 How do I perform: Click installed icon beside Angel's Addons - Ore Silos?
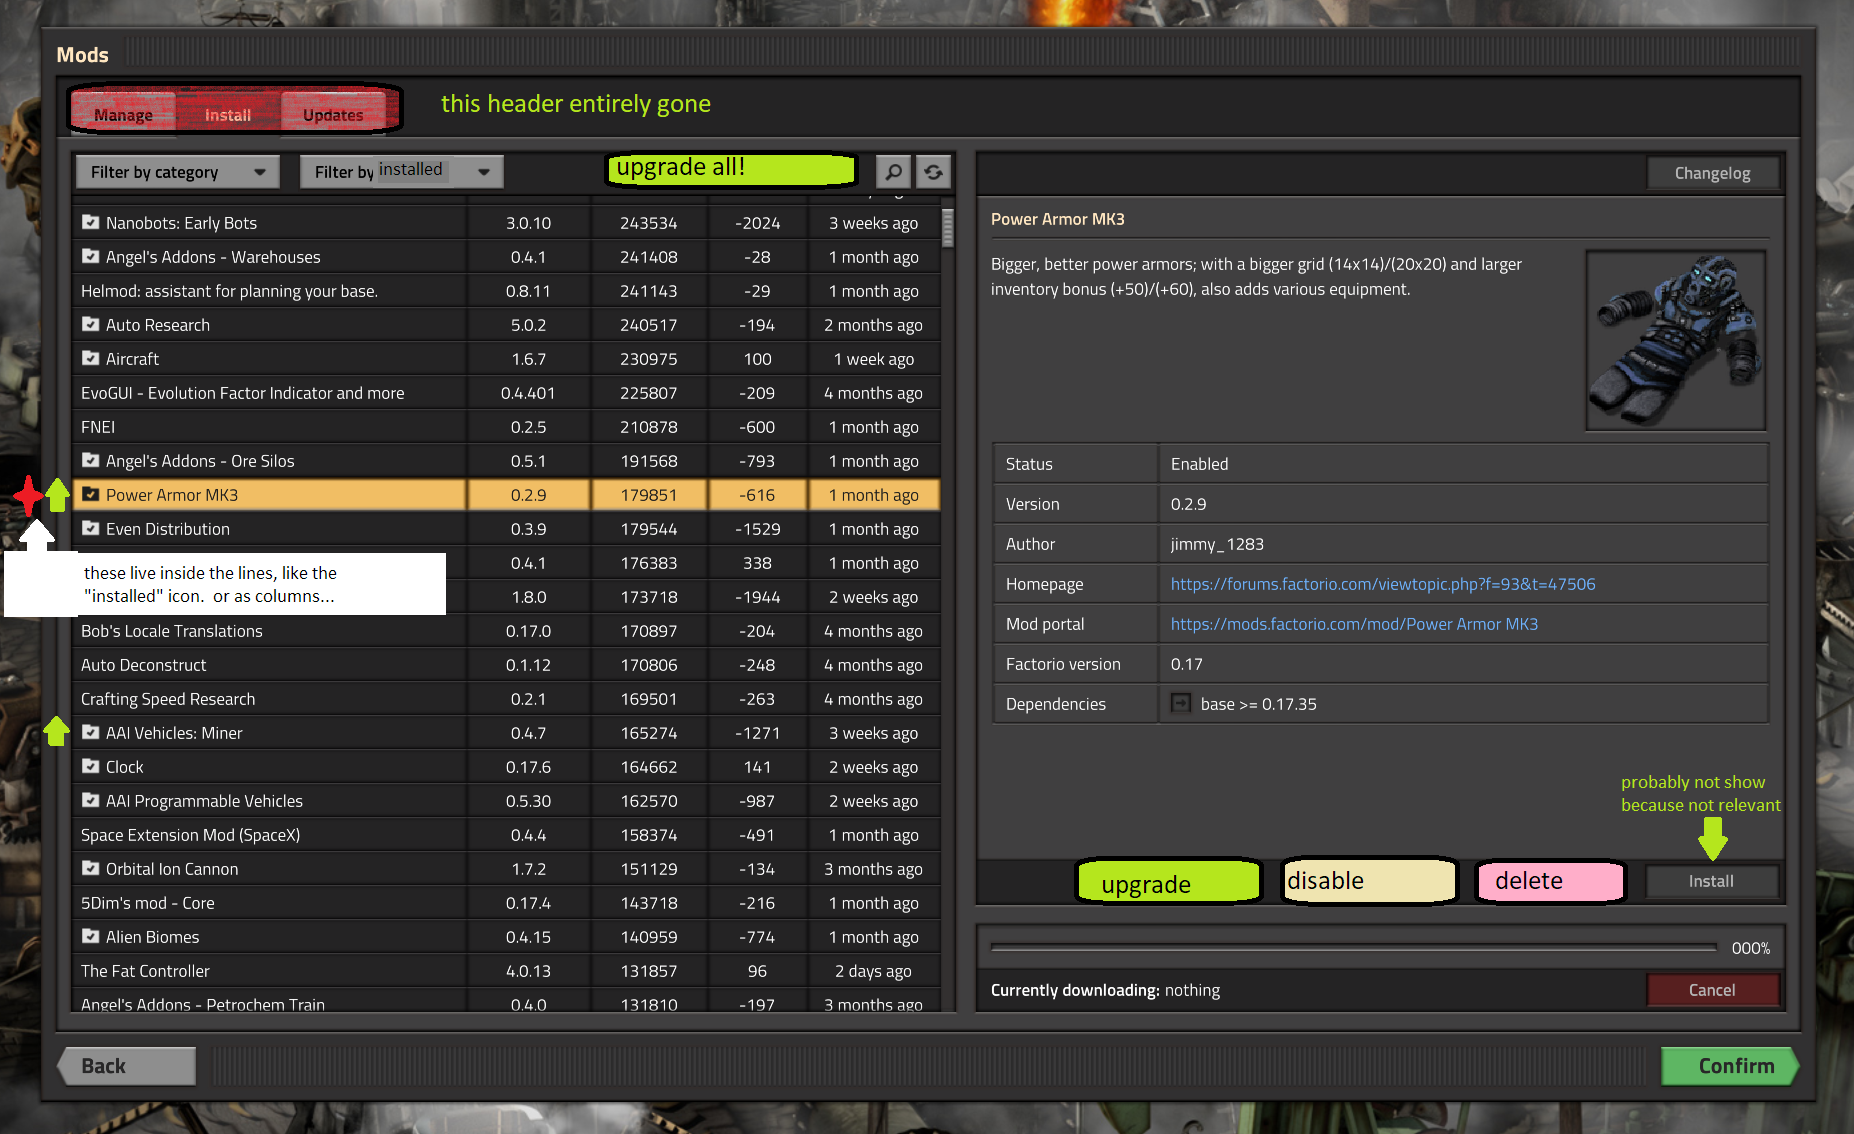(x=90, y=460)
